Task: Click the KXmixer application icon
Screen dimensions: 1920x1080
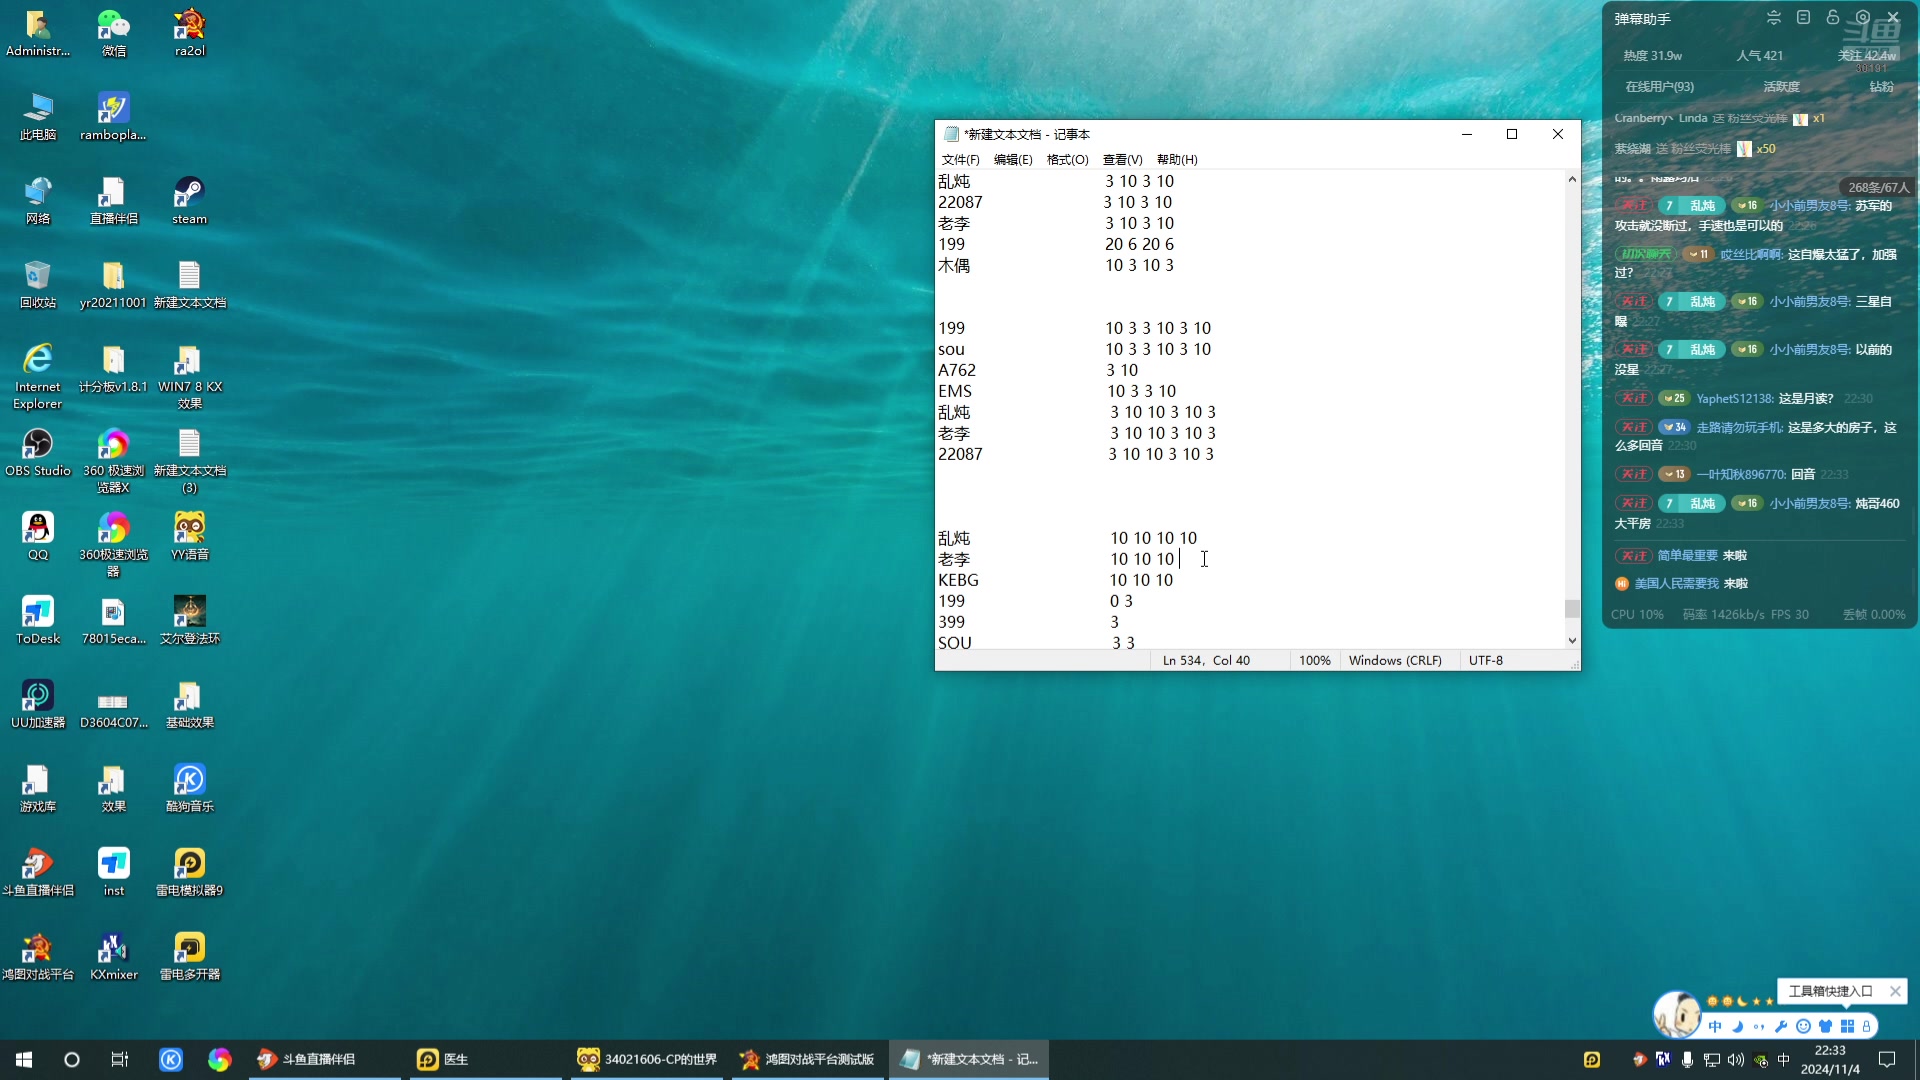Action: point(112,949)
